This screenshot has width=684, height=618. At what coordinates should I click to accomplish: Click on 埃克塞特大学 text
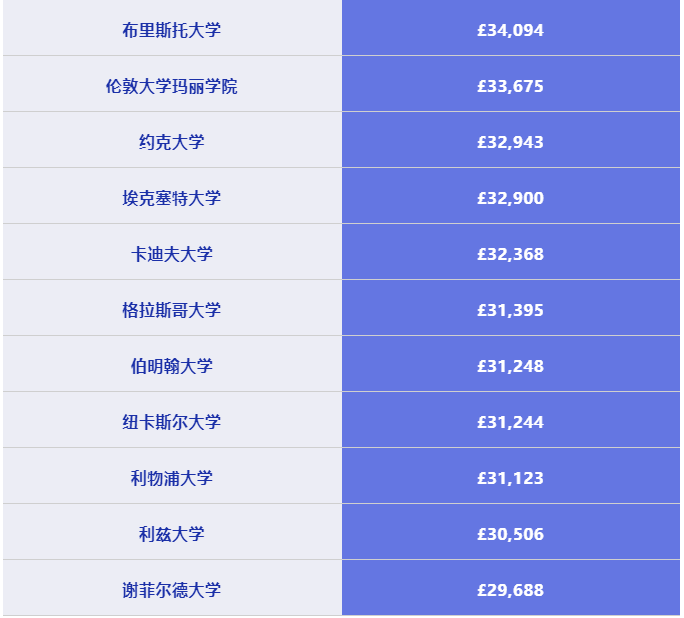172,198
